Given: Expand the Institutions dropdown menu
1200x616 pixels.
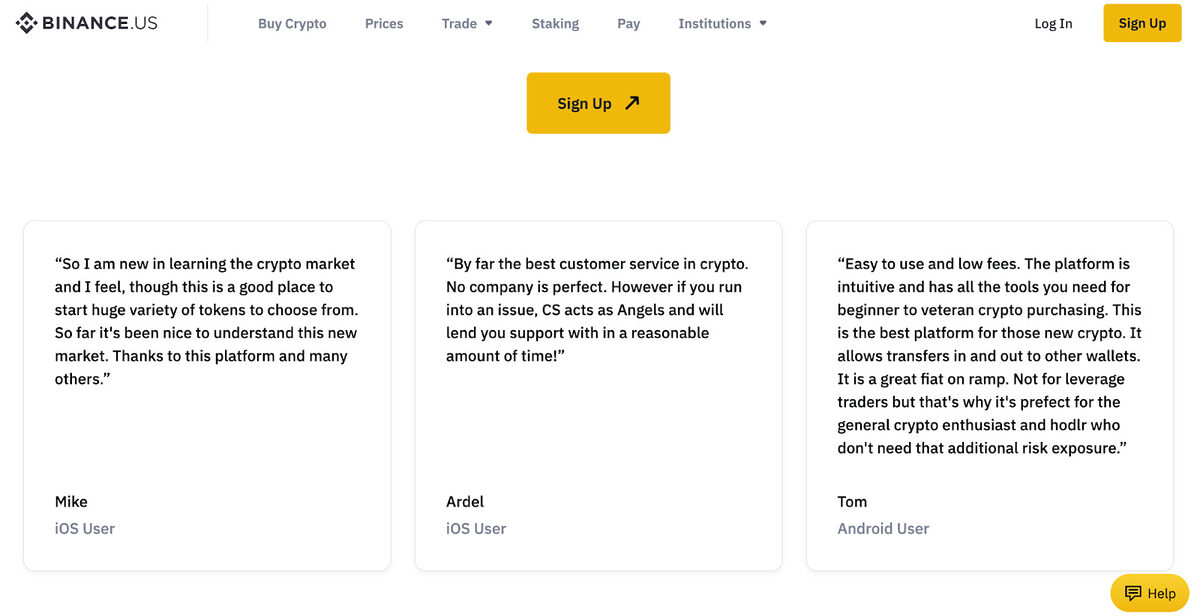Looking at the screenshot, I should tap(723, 23).
